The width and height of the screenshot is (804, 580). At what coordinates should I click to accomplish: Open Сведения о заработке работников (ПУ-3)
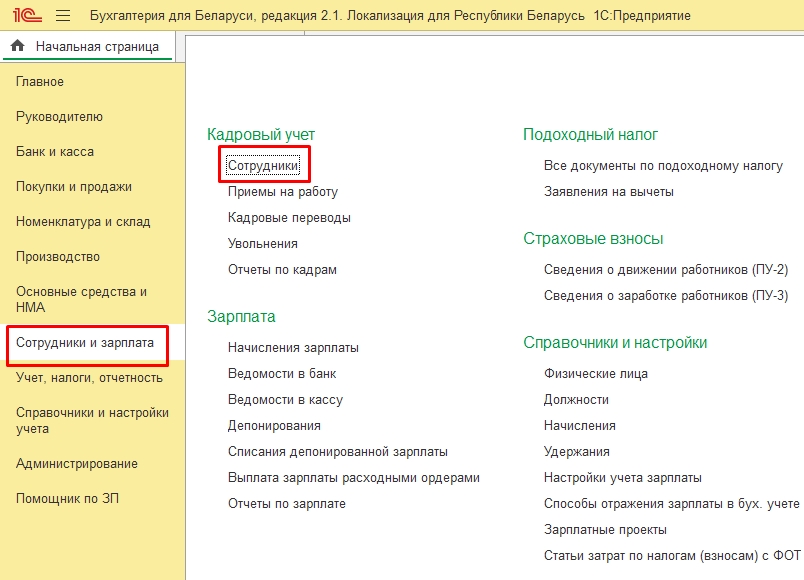666,296
